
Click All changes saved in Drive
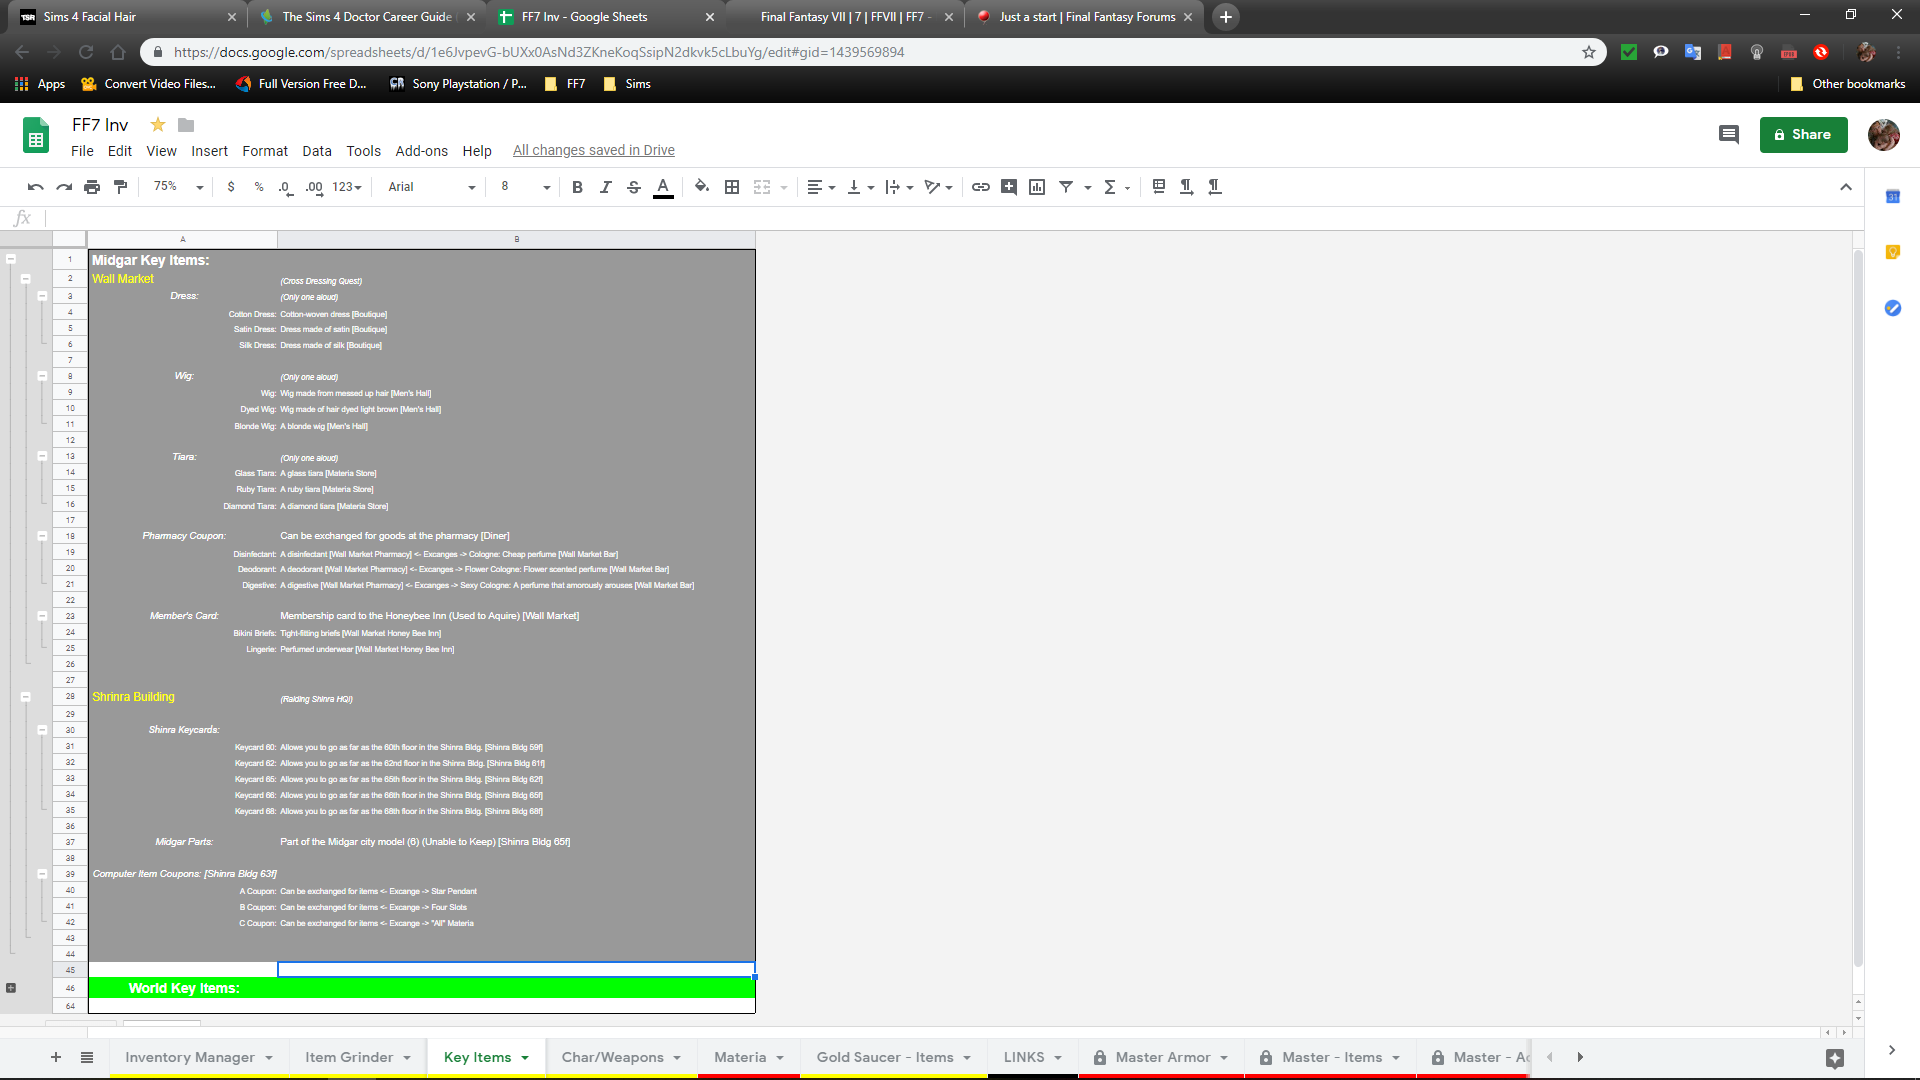(594, 151)
